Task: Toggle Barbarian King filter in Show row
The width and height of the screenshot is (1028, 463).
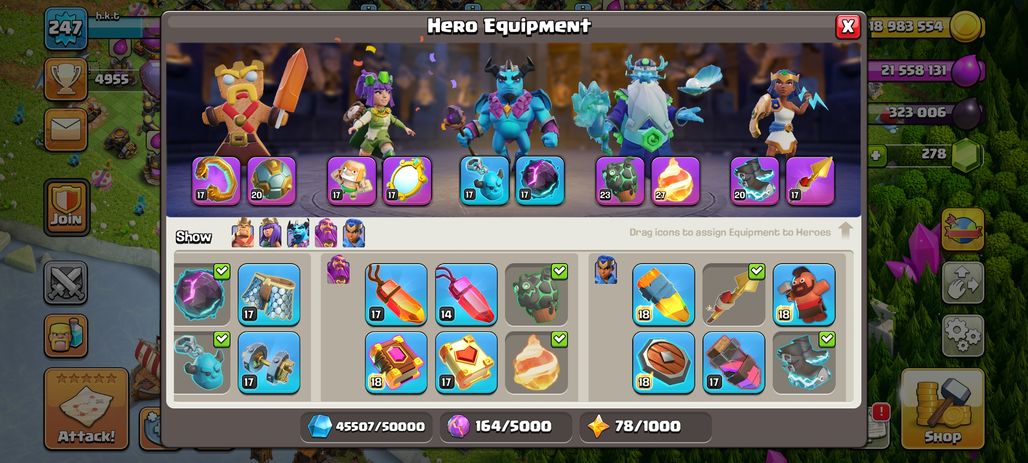Action: (243, 233)
